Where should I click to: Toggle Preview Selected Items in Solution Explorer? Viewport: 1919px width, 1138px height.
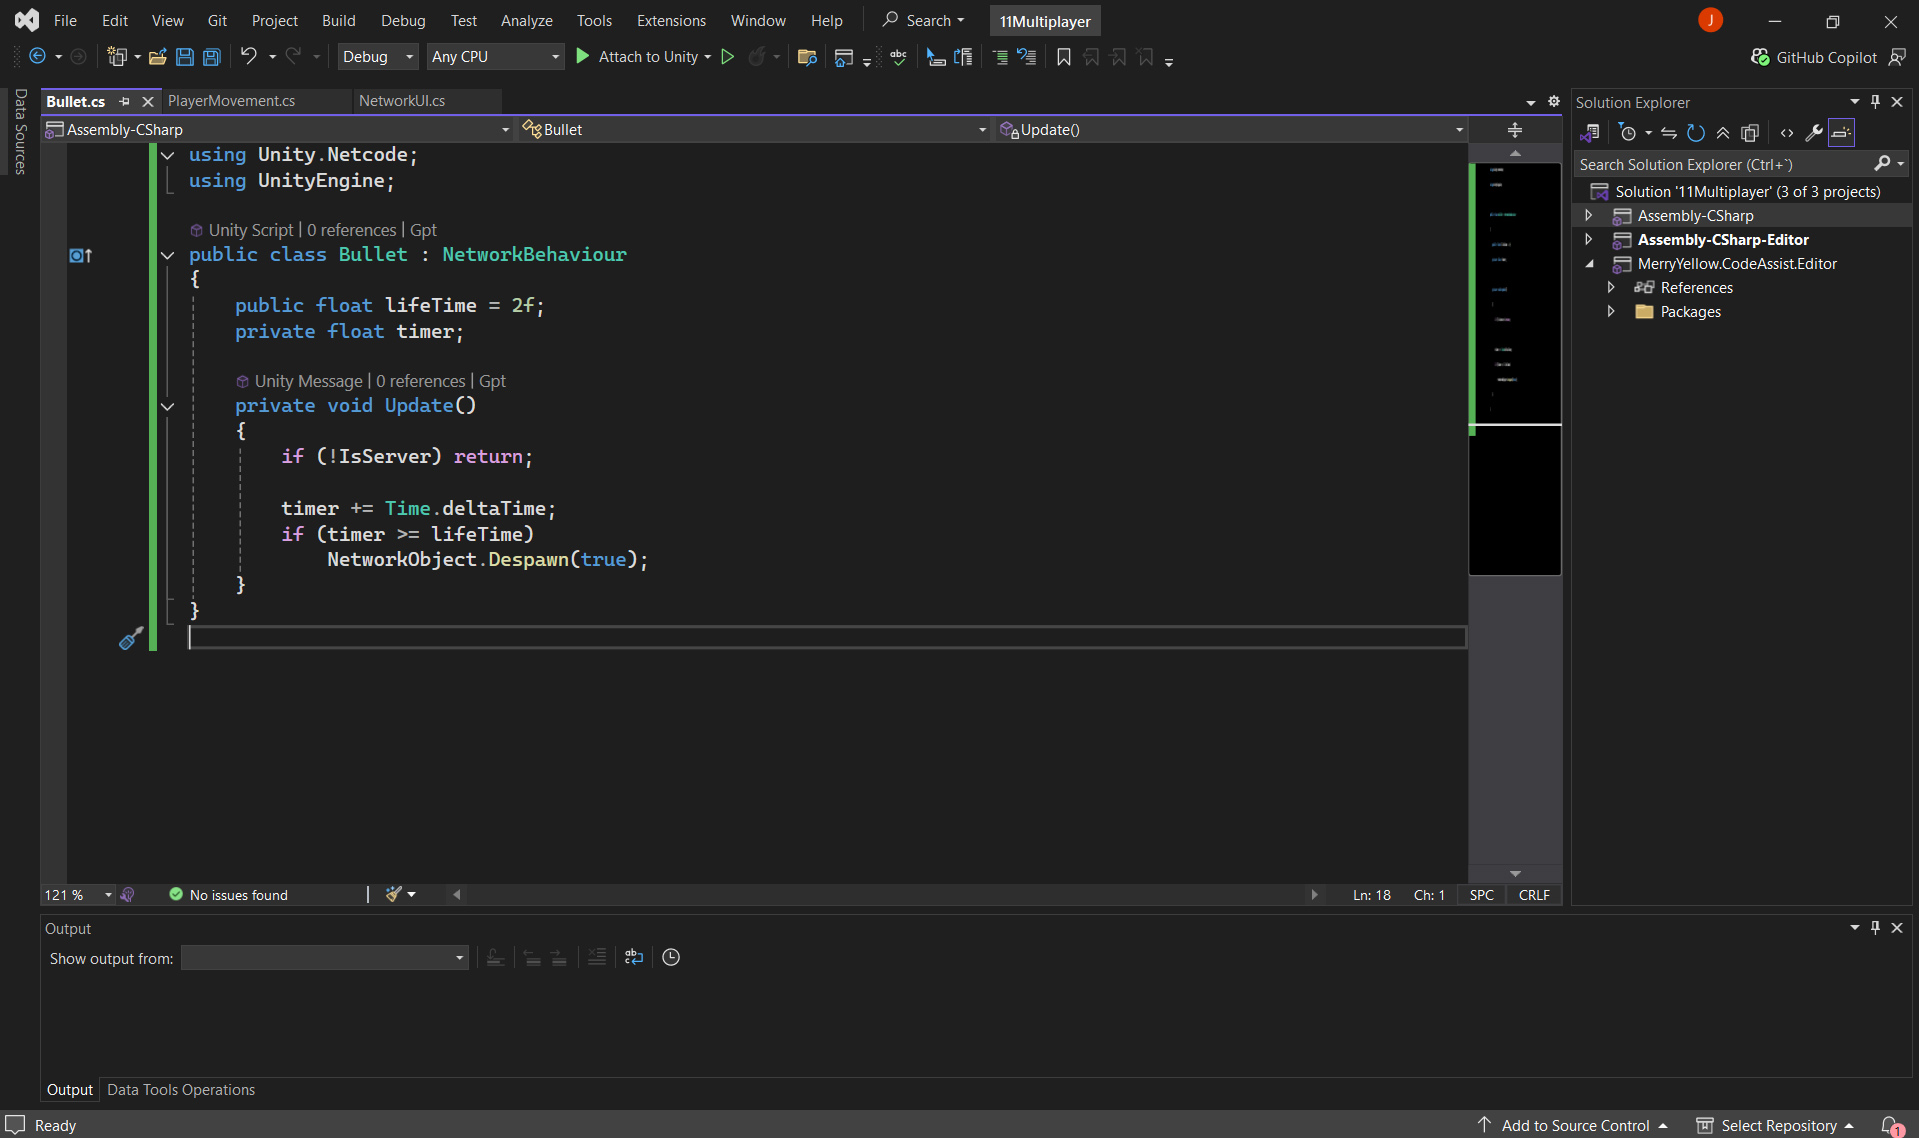tap(1841, 133)
